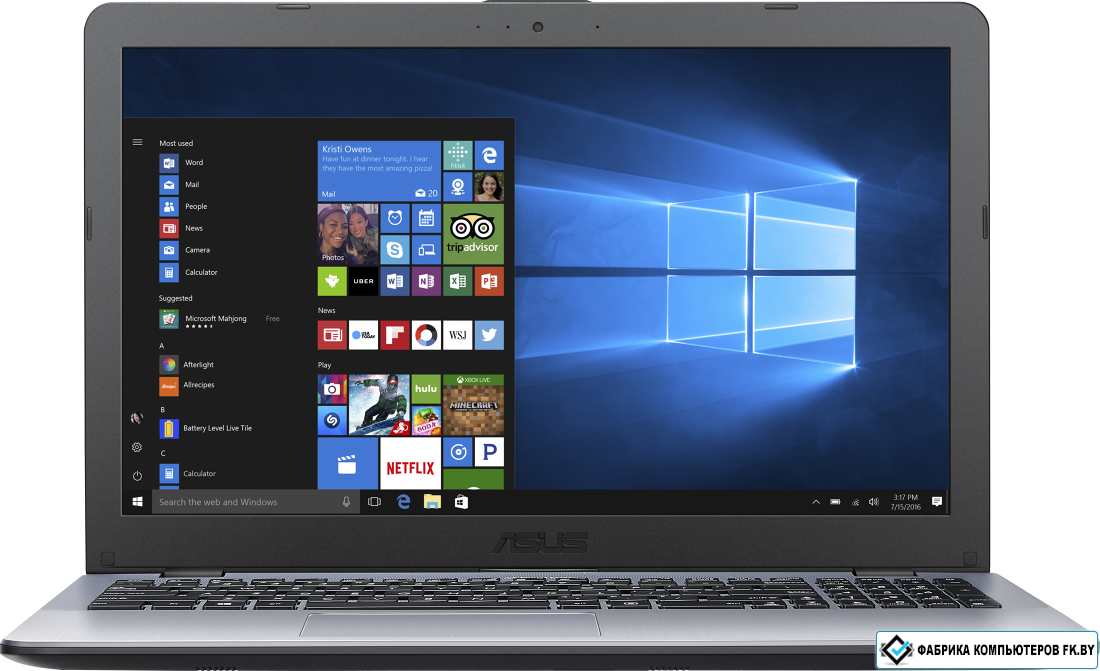Open Calculator under letter C
1100x671 pixels.
click(x=187, y=474)
